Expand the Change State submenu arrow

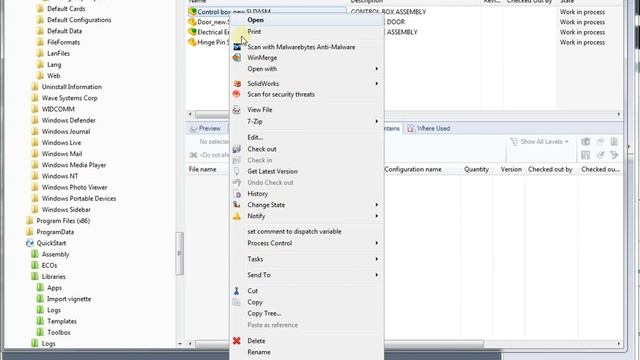click(377, 204)
